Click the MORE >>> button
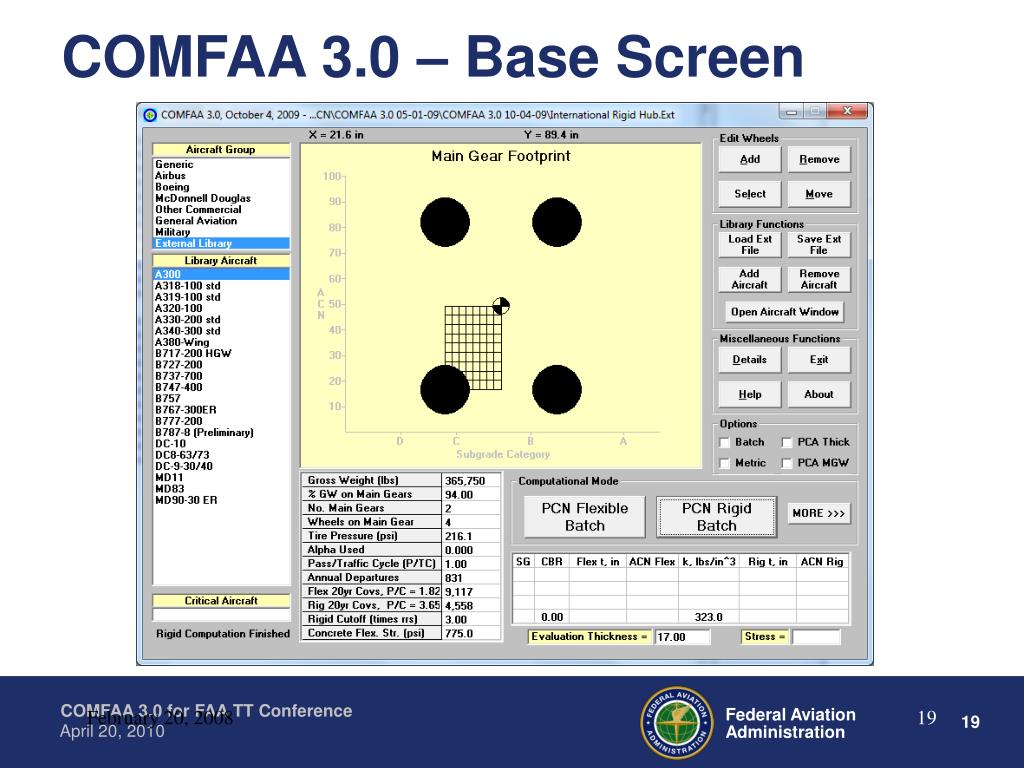 pyautogui.click(x=819, y=513)
